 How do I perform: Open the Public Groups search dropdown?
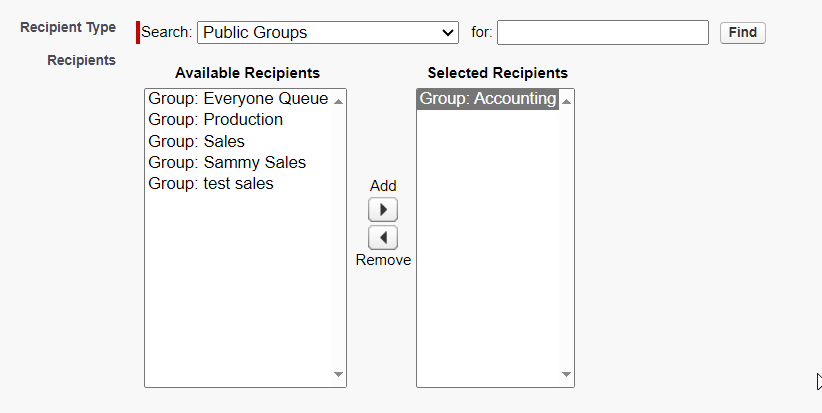(328, 32)
